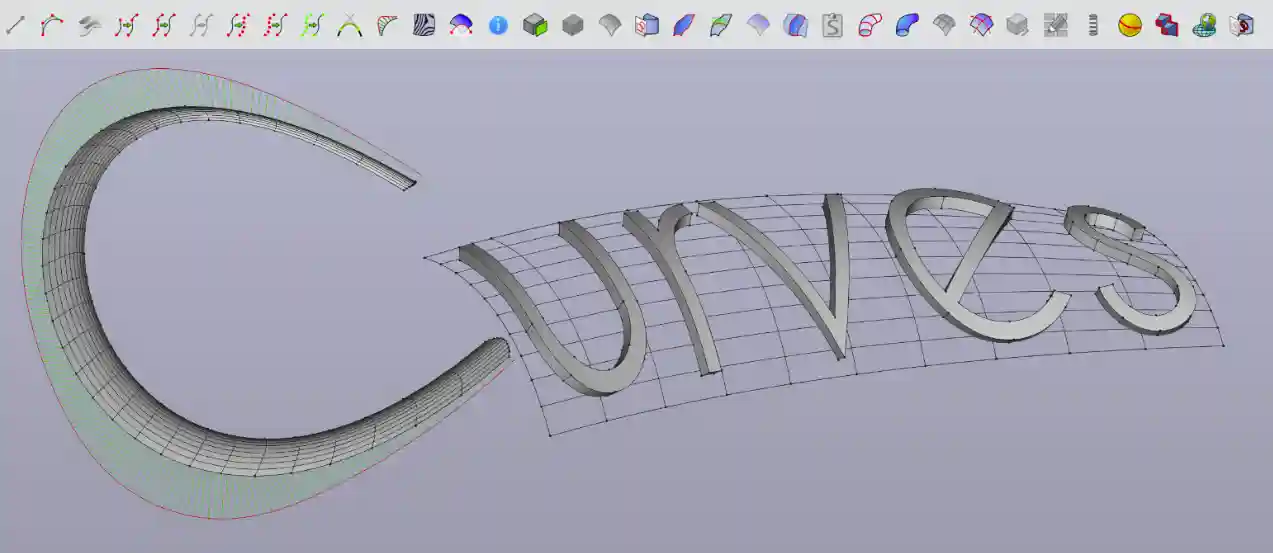Select the gray curved surface icon

click(610, 25)
